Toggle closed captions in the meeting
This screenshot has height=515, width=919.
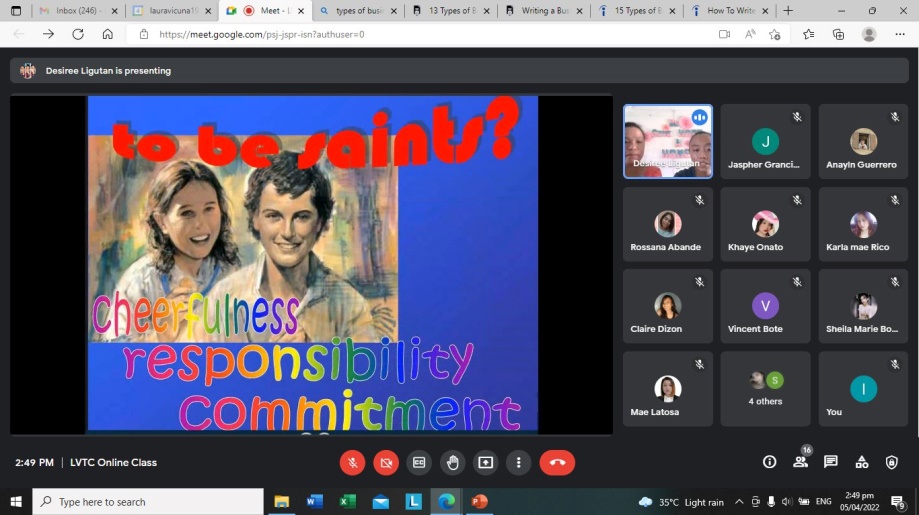pos(419,462)
